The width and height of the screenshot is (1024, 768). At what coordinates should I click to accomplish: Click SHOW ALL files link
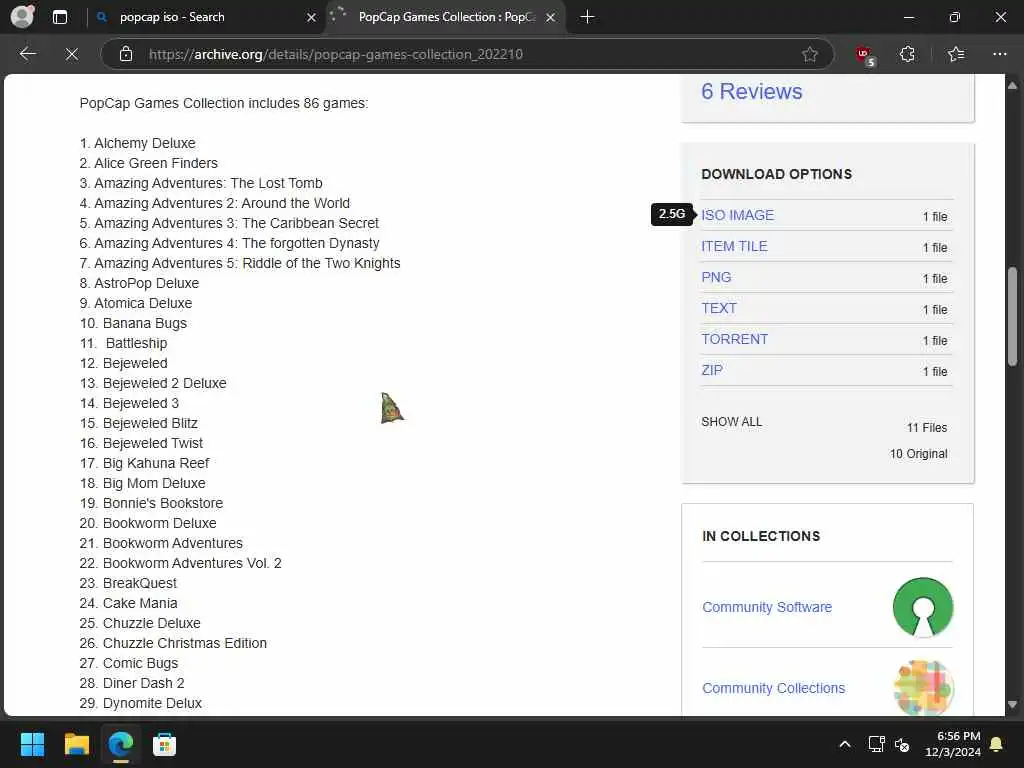[731, 422]
